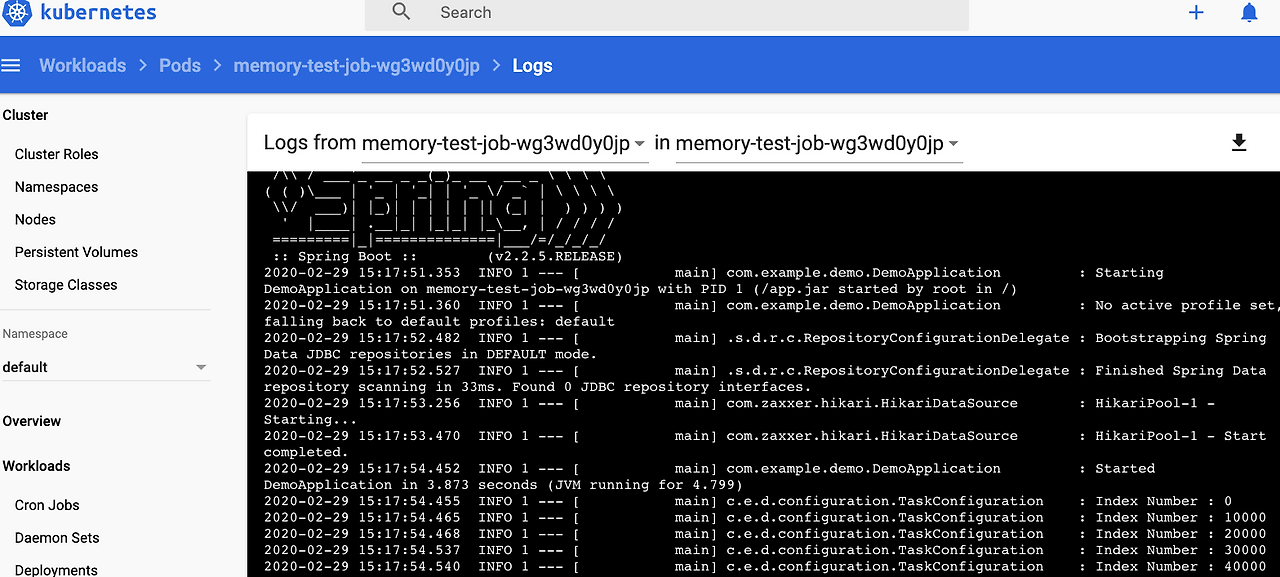Viewport: 1280px width, 577px height.
Task: Click the kubernetes title text
Action: 98,13
